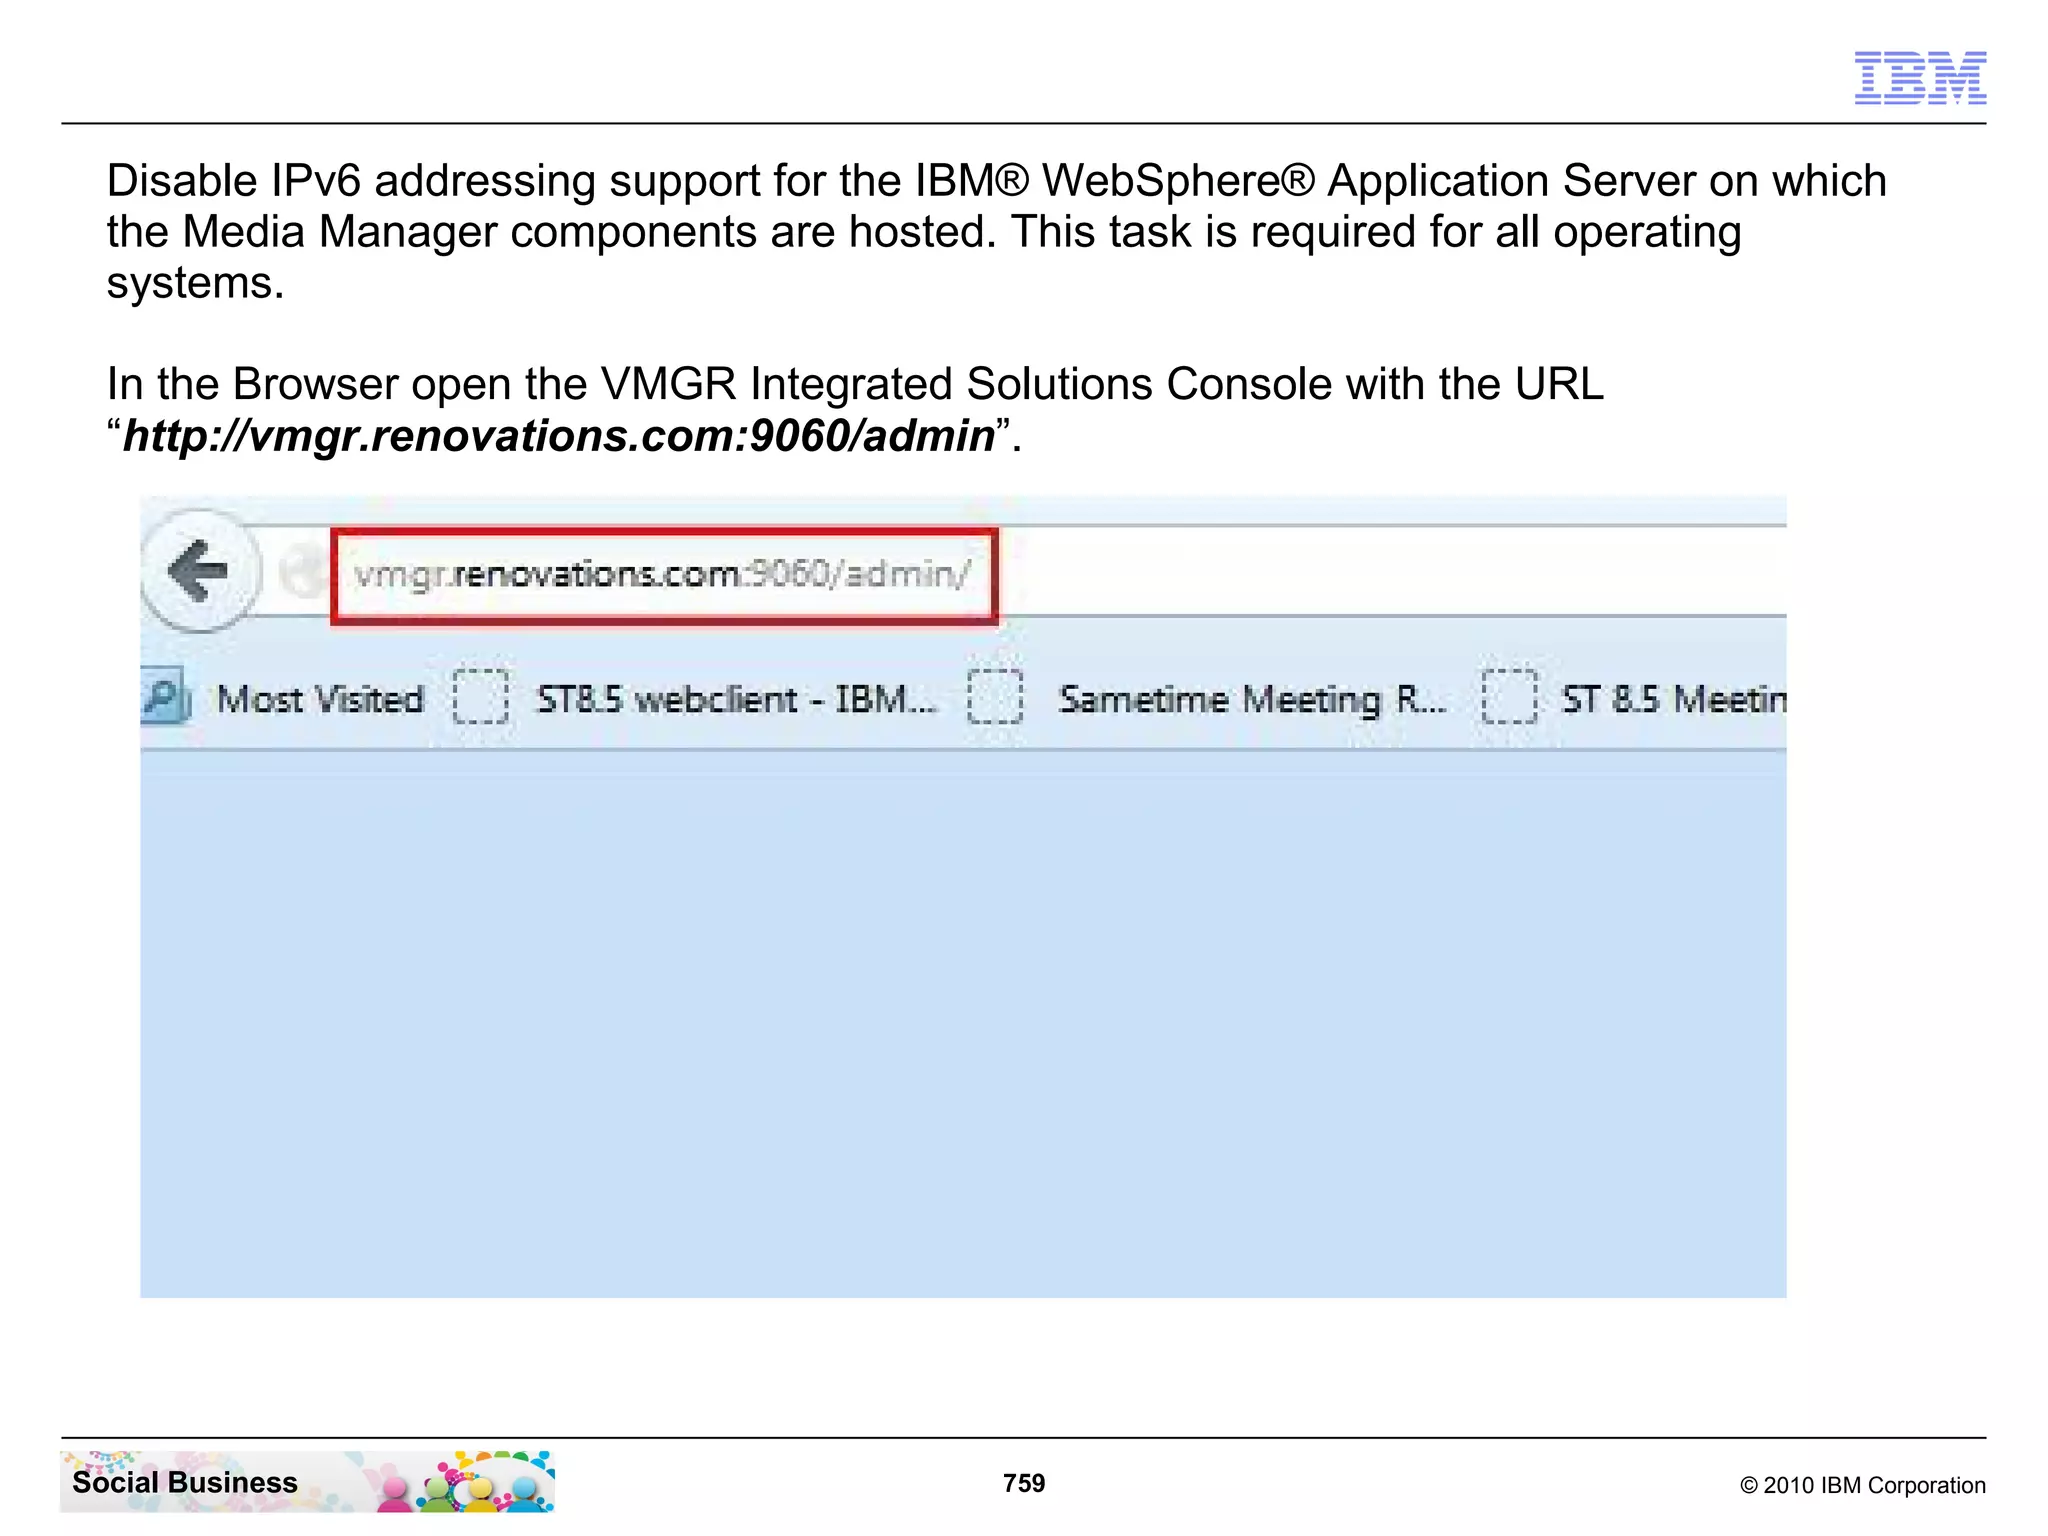Image resolution: width=2048 pixels, height=1536 pixels.
Task: Click the © 2010 IBM Corporation text
Action: [x=1863, y=1485]
